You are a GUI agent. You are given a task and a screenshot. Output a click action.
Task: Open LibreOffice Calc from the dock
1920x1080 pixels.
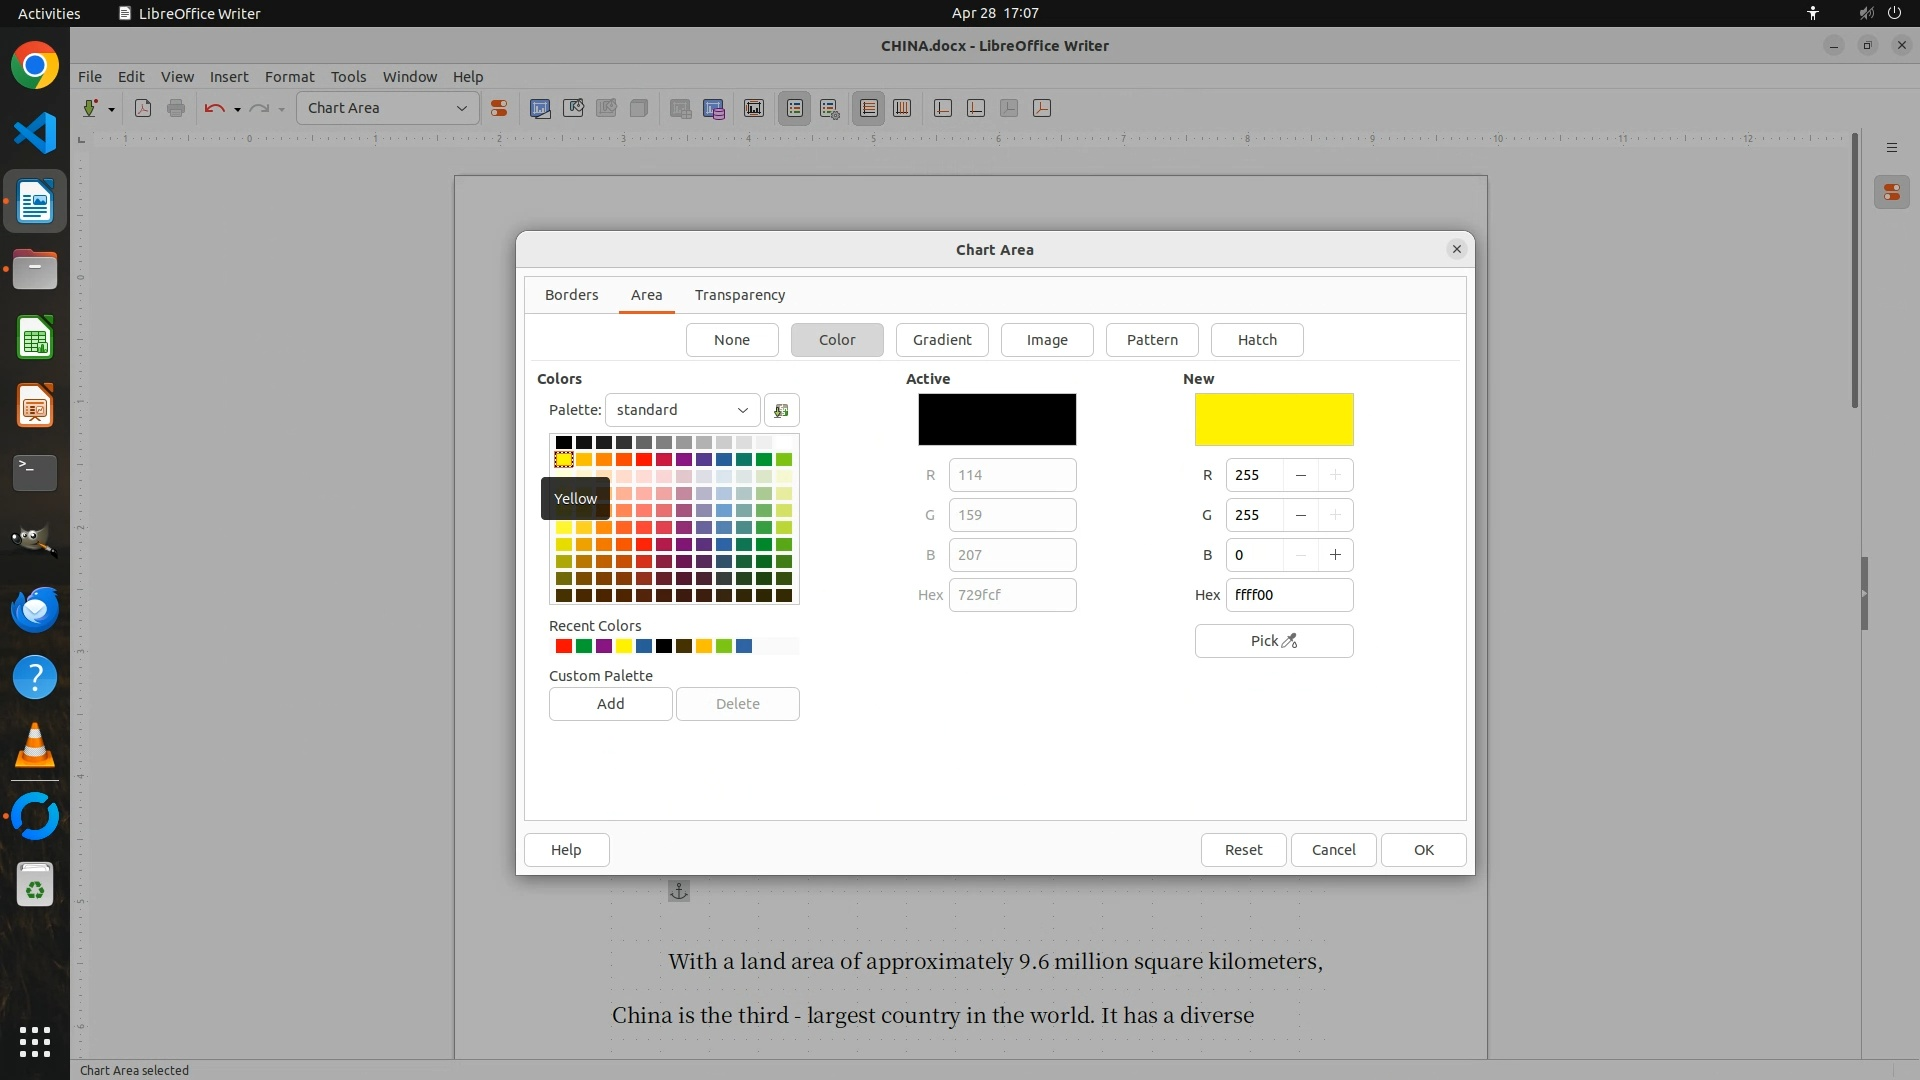click(x=35, y=339)
